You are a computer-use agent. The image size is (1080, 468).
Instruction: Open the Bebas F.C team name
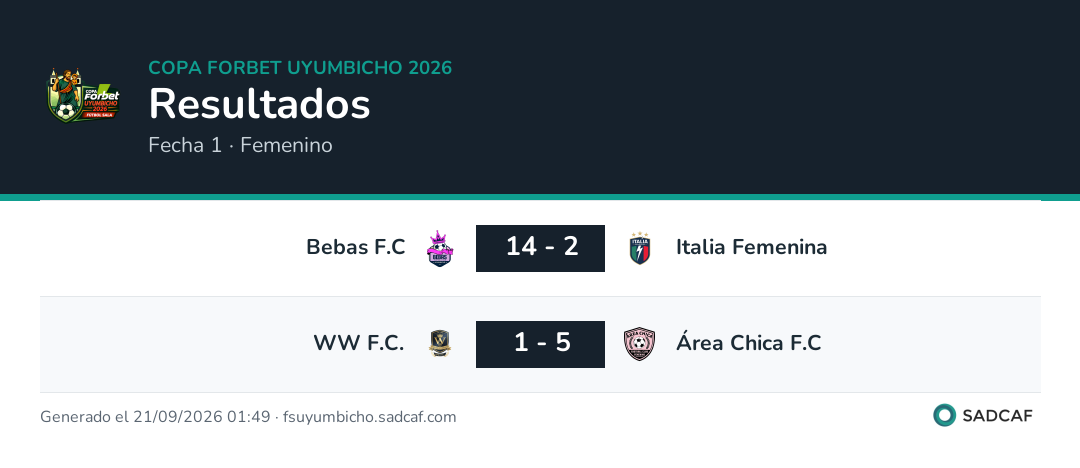pos(355,247)
